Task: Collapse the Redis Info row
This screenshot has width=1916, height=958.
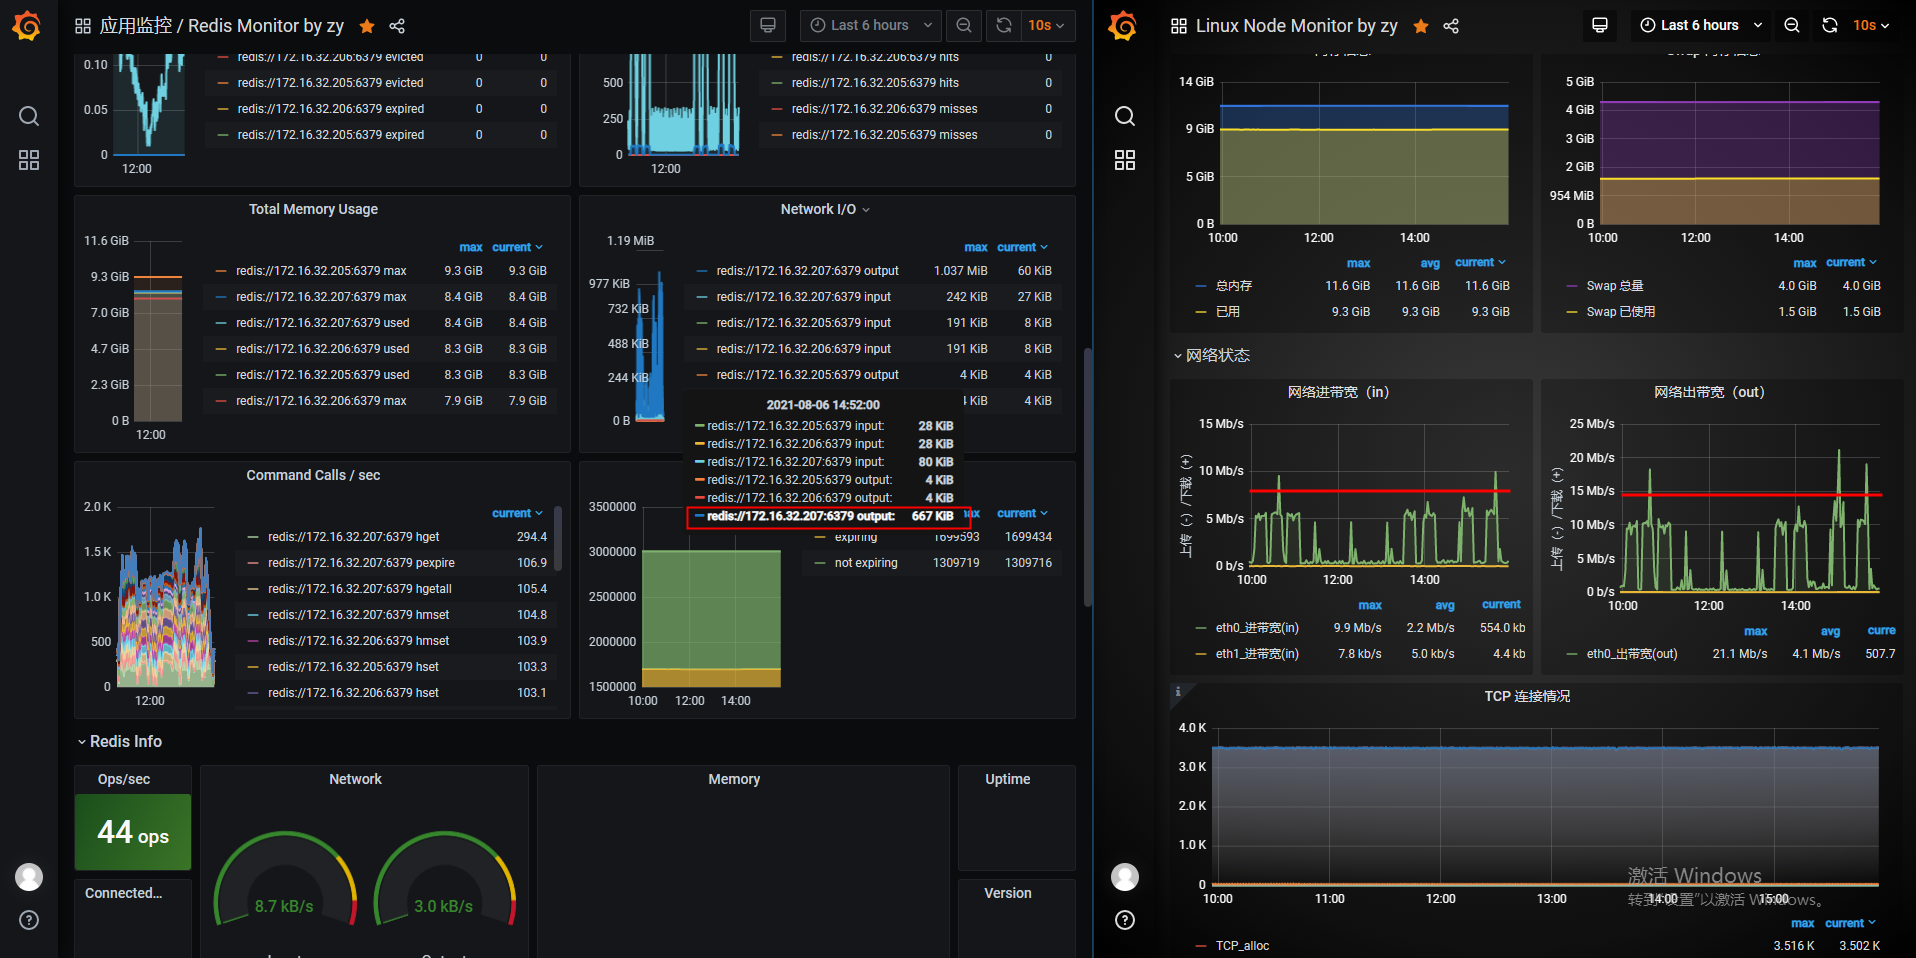Action: (125, 741)
